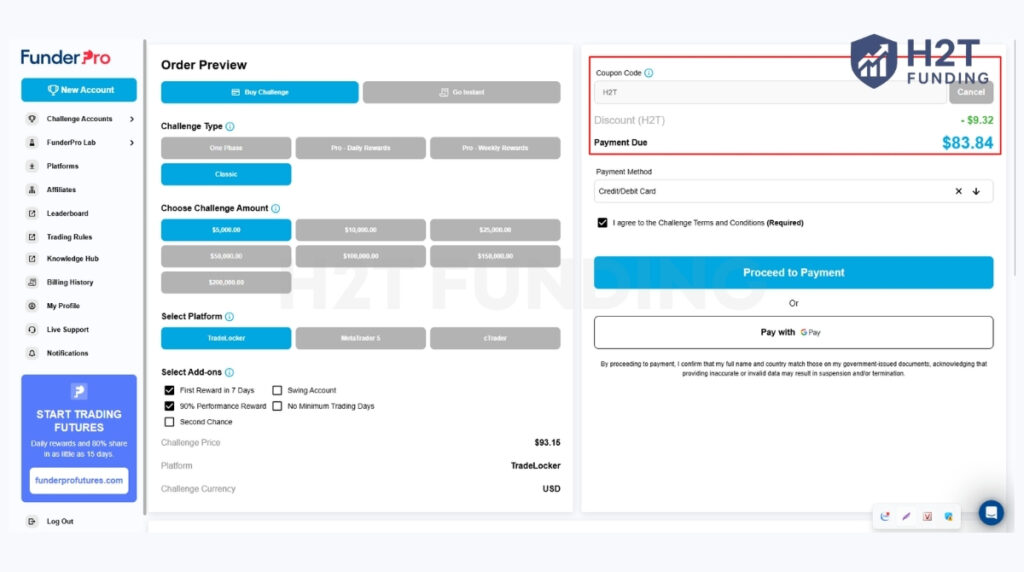The width and height of the screenshot is (1024, 572).
Task: Click the New Account button
Action: coord(79,89)
